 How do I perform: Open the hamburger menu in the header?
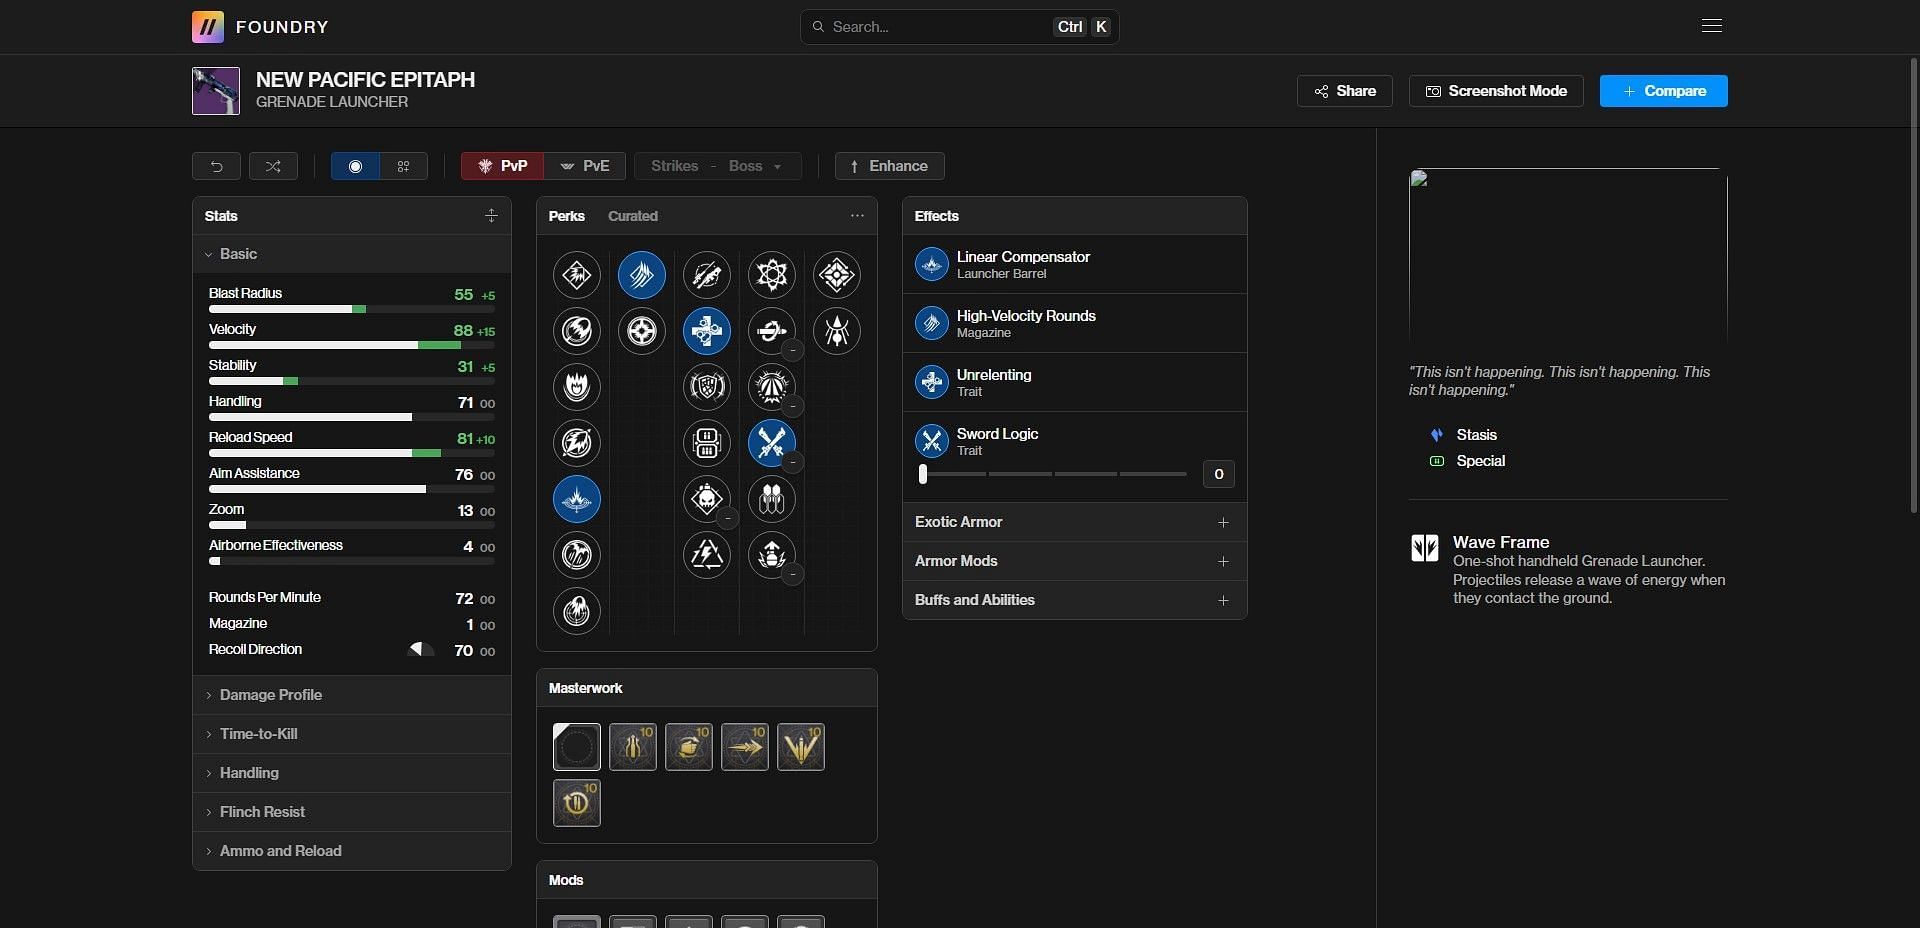pos(1712,26)
